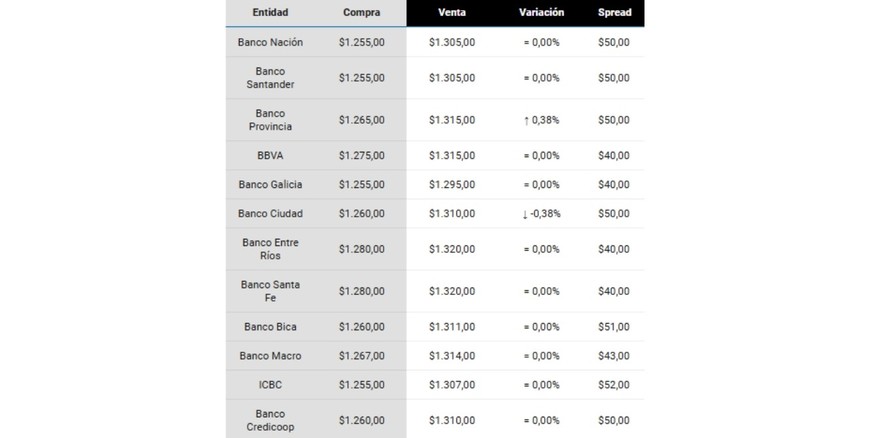Click the Banco Santander entity cell
Viewport: 870px width, 438px height.
270,78
